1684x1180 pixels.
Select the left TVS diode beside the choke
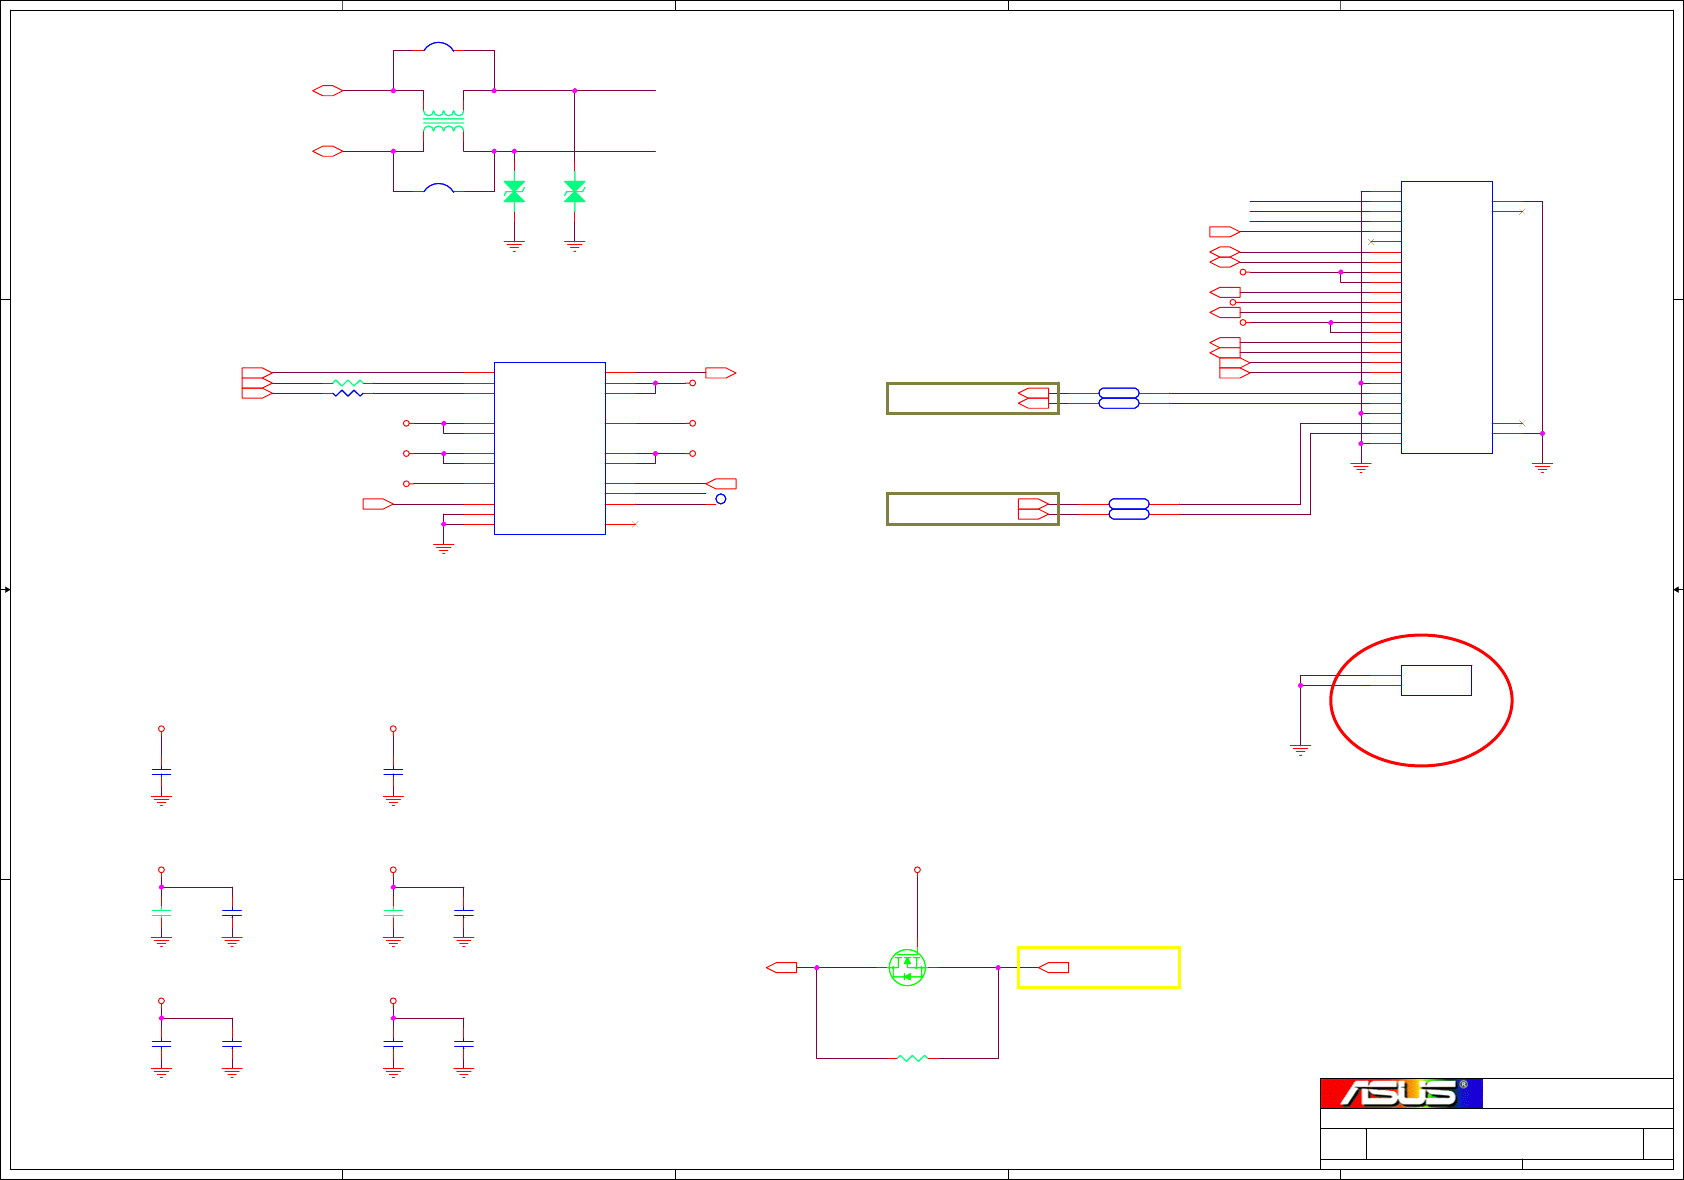click(x=514, y=192)
